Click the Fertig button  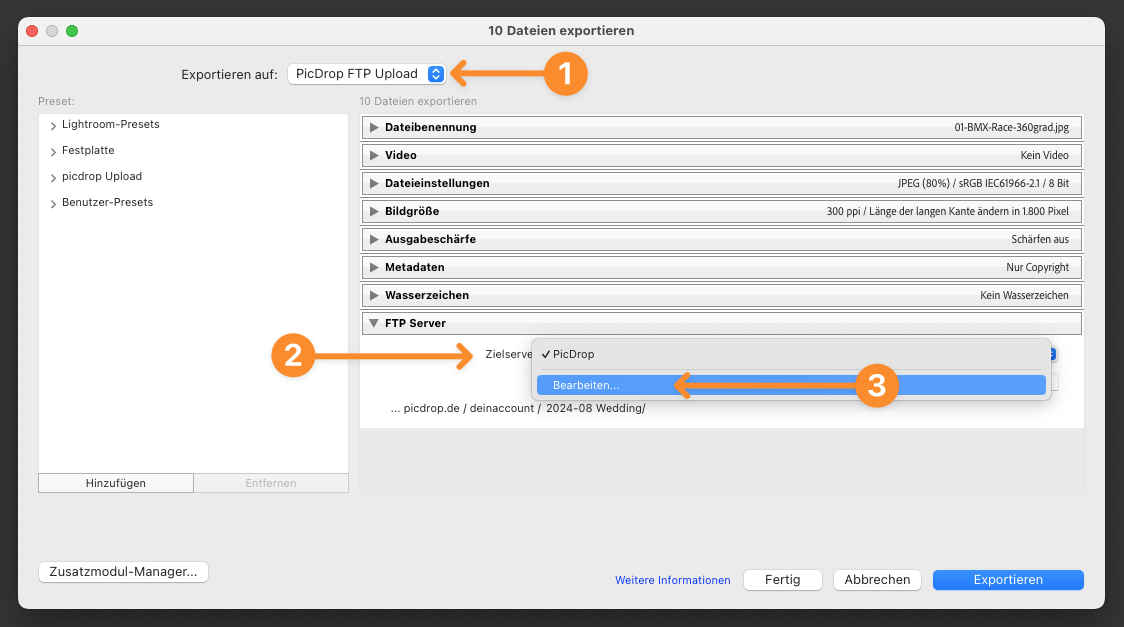click(x=783, y=580)
